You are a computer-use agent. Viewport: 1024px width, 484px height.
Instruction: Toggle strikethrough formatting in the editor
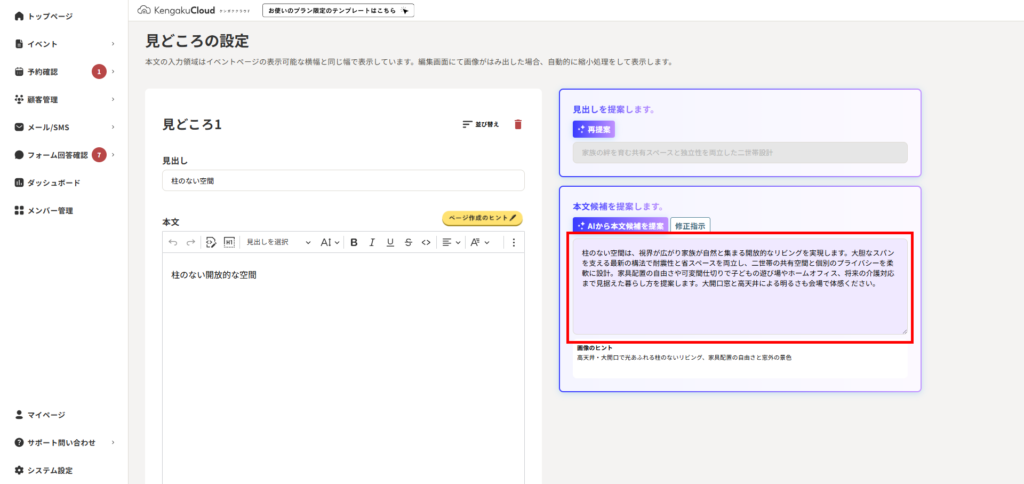pyautogui.click(x=408, y=242)
